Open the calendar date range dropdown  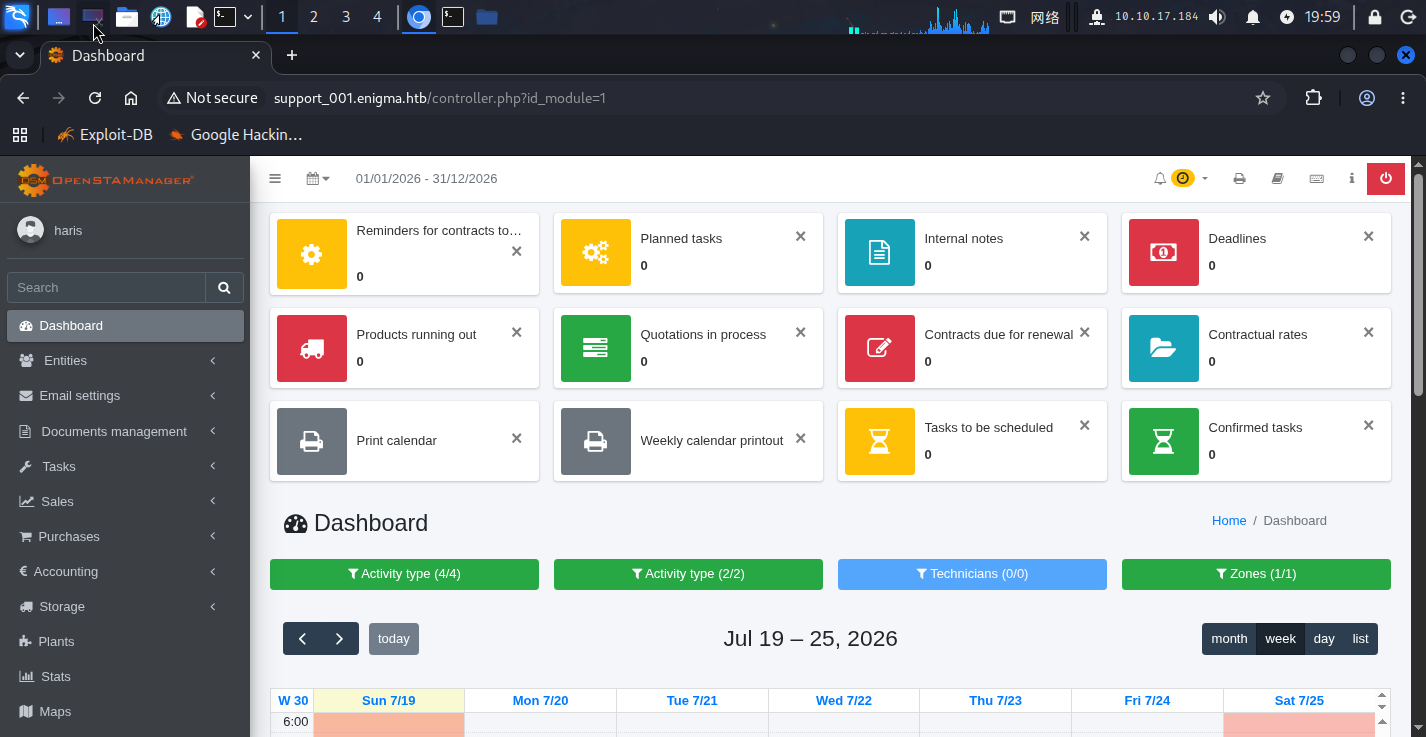click(x=318, y=178)
